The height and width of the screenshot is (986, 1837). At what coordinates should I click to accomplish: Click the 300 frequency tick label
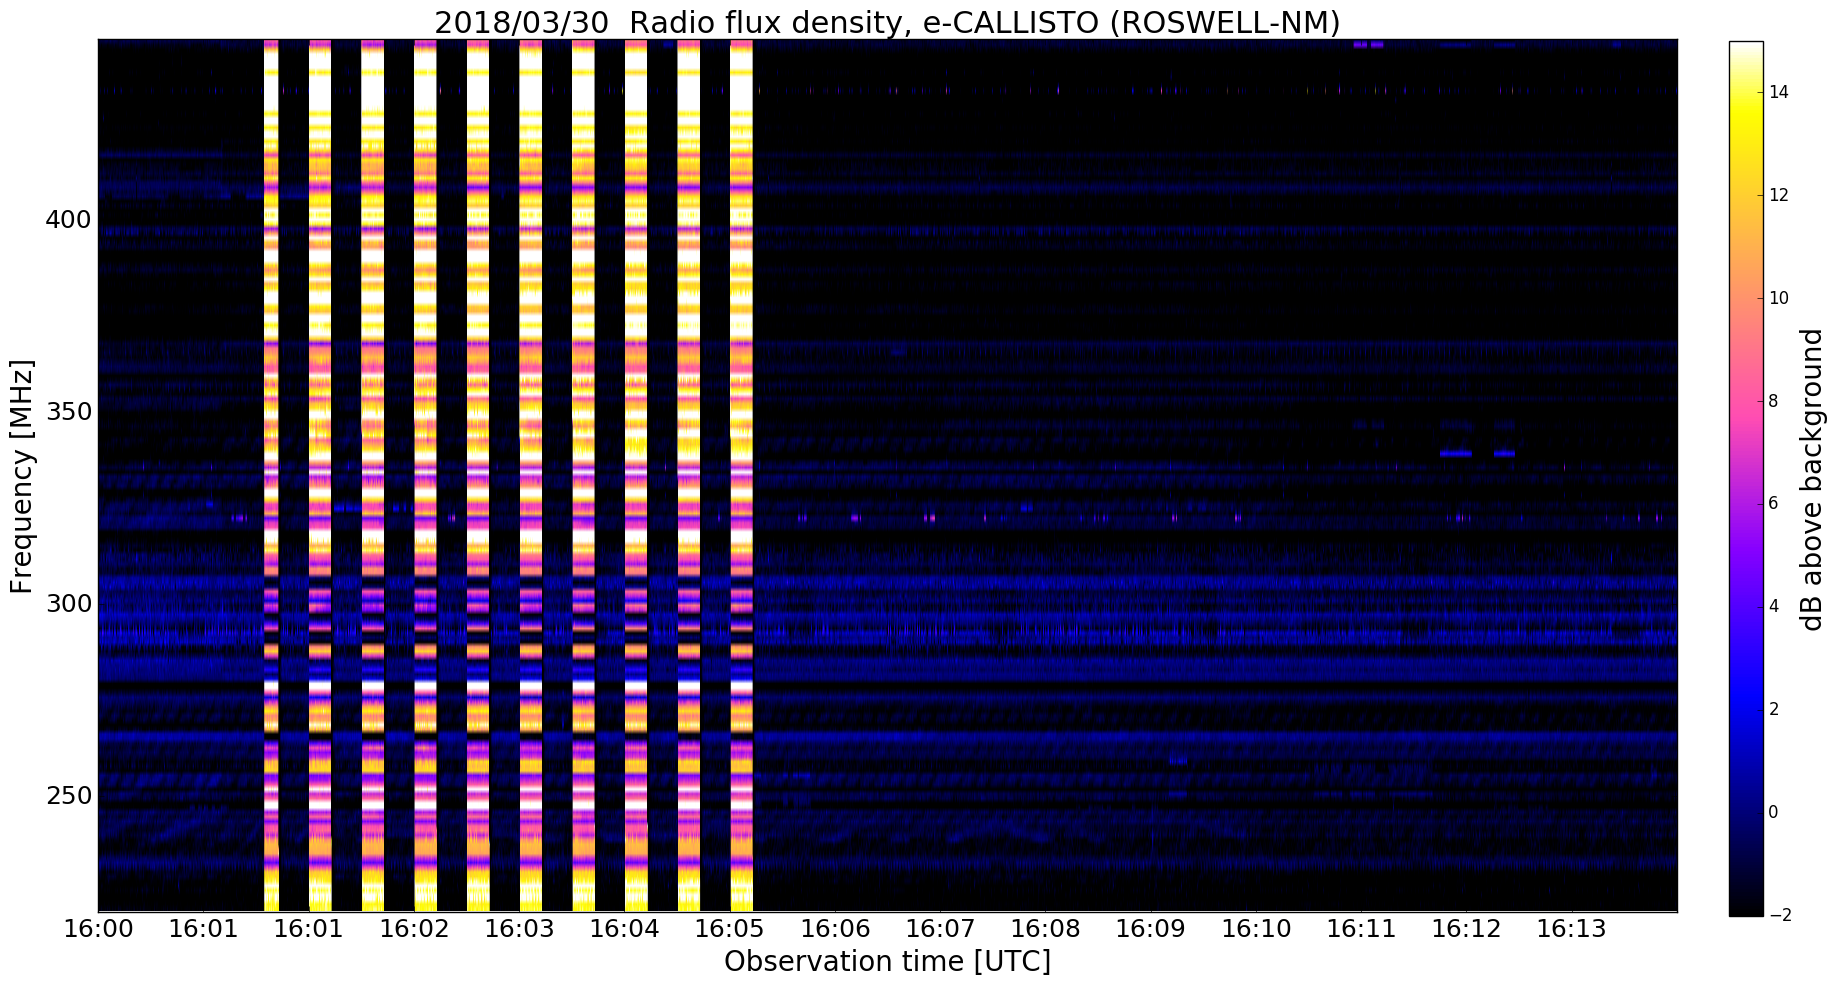click(68, 604)
